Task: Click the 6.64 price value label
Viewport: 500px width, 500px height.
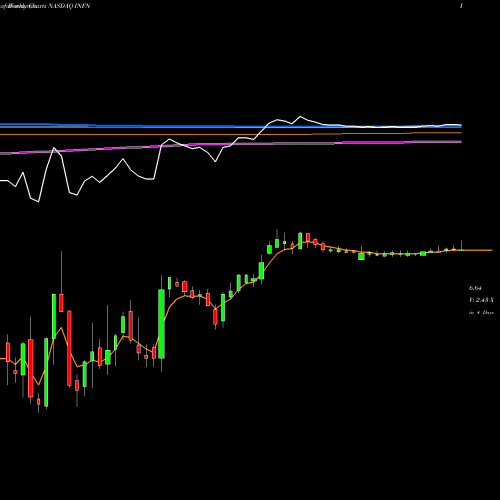Action: pyautogui.click(x=475, y=288)
